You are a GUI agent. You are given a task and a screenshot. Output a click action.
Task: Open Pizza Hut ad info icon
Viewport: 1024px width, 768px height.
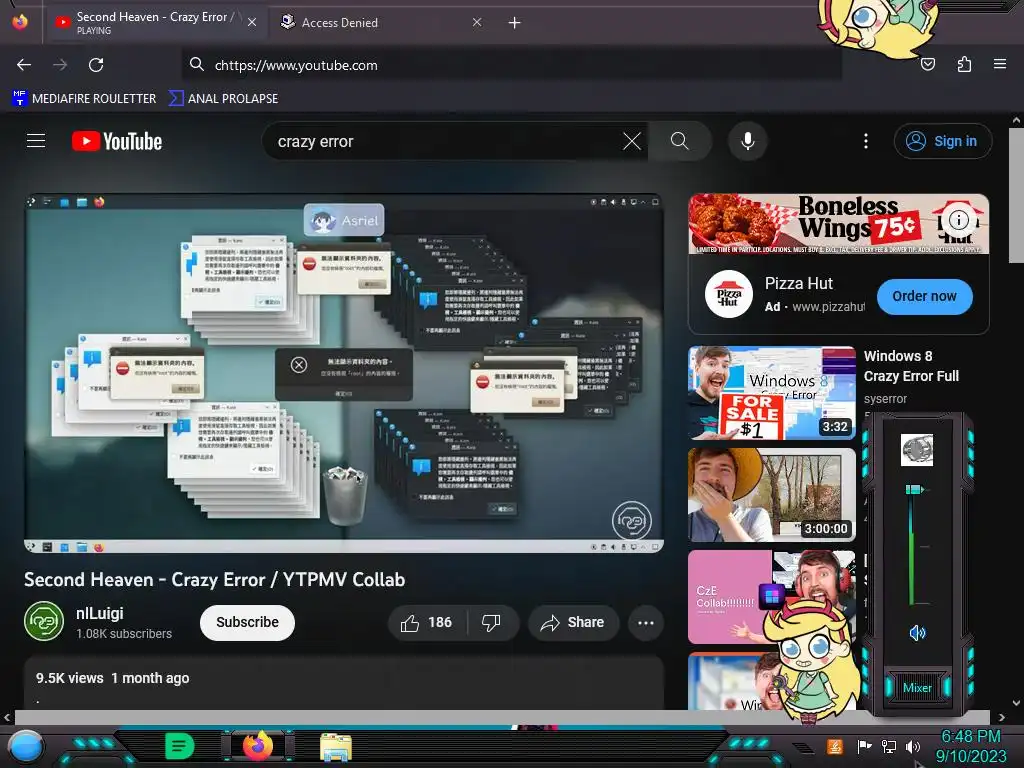[959, 219]
